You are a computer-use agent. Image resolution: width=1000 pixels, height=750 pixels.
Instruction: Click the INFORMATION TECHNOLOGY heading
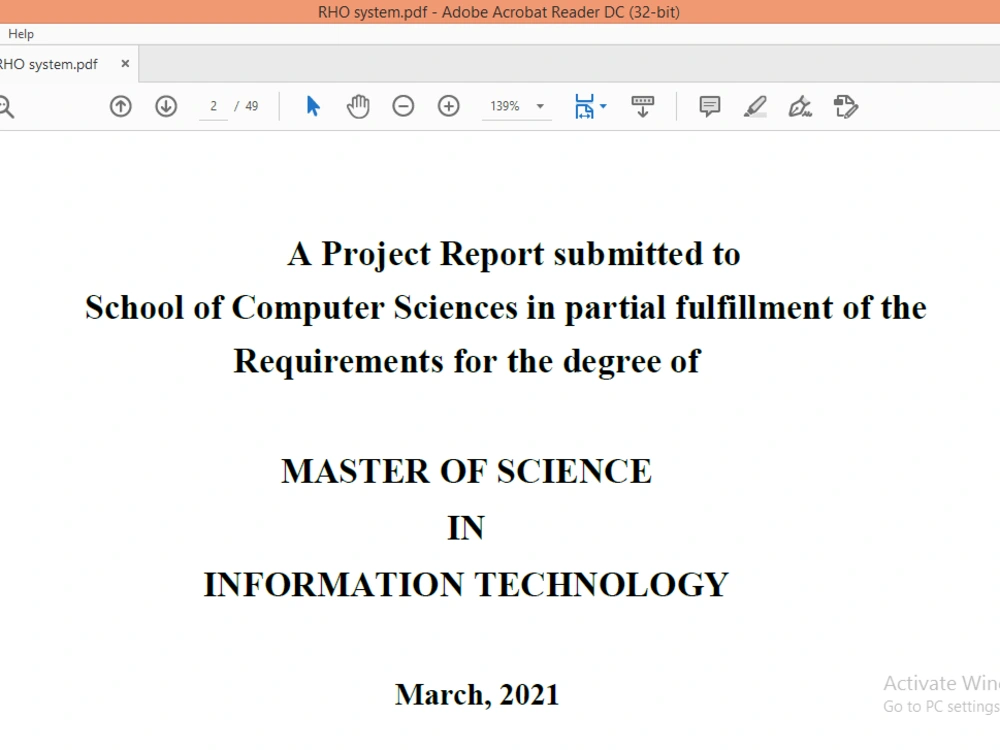(466, 584)
